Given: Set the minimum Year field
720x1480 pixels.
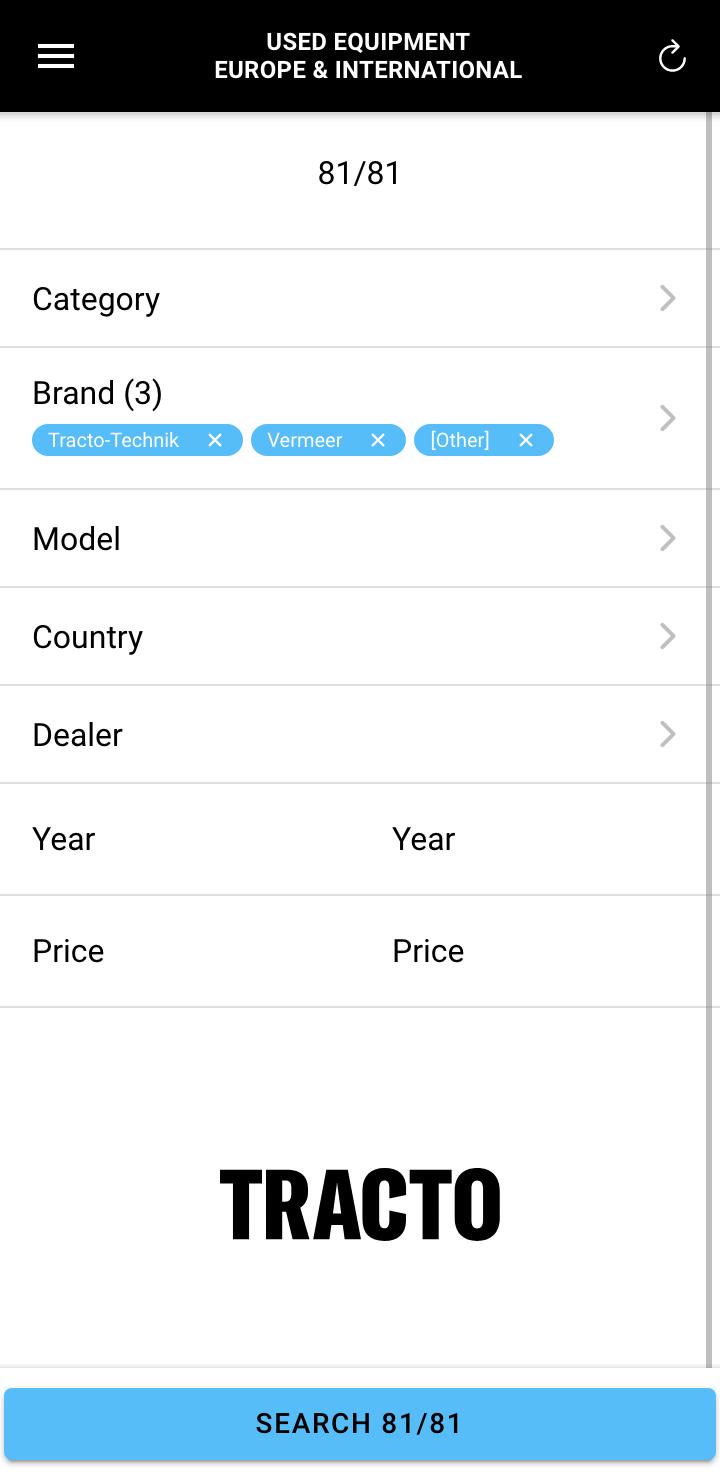Looking at the screenshot, I should [x=180, y=839].
